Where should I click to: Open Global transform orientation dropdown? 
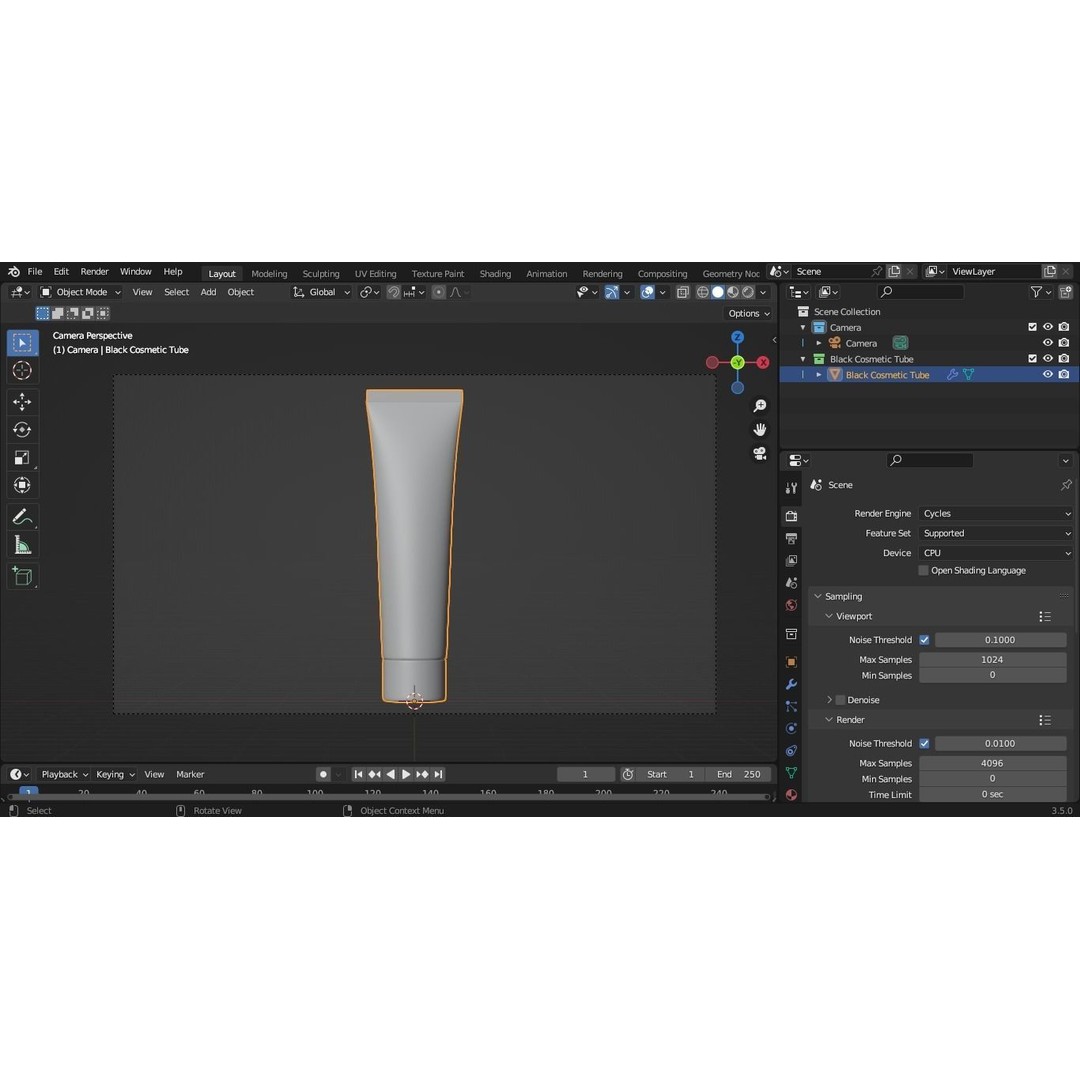[322, 292]
